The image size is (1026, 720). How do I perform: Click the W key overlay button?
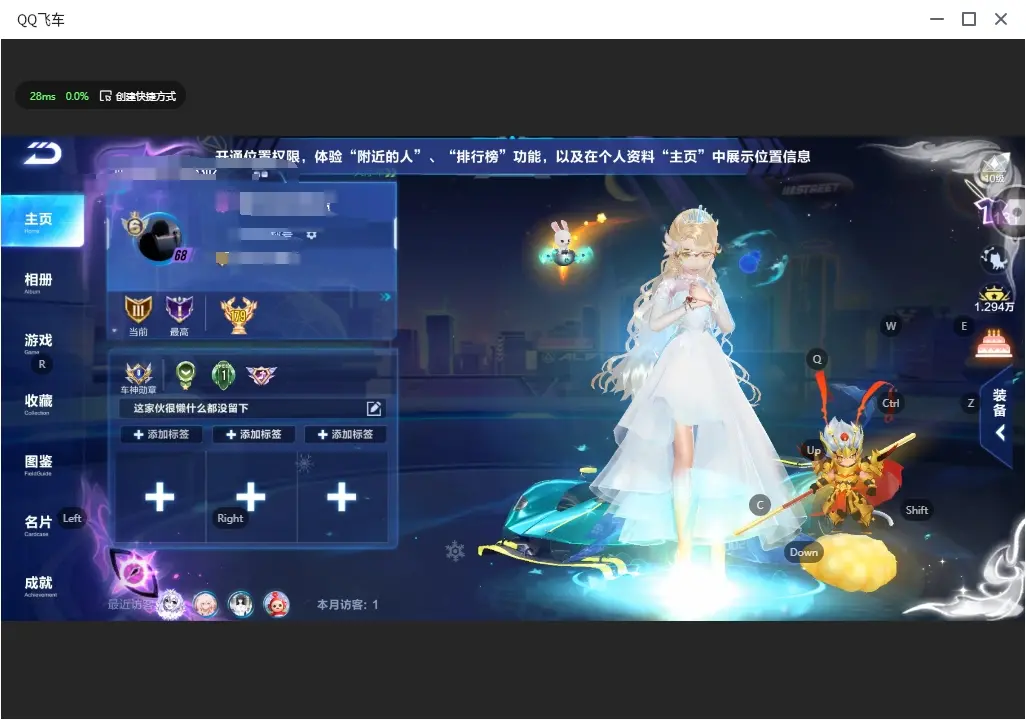pyautogui.click(x=891, y=326)
